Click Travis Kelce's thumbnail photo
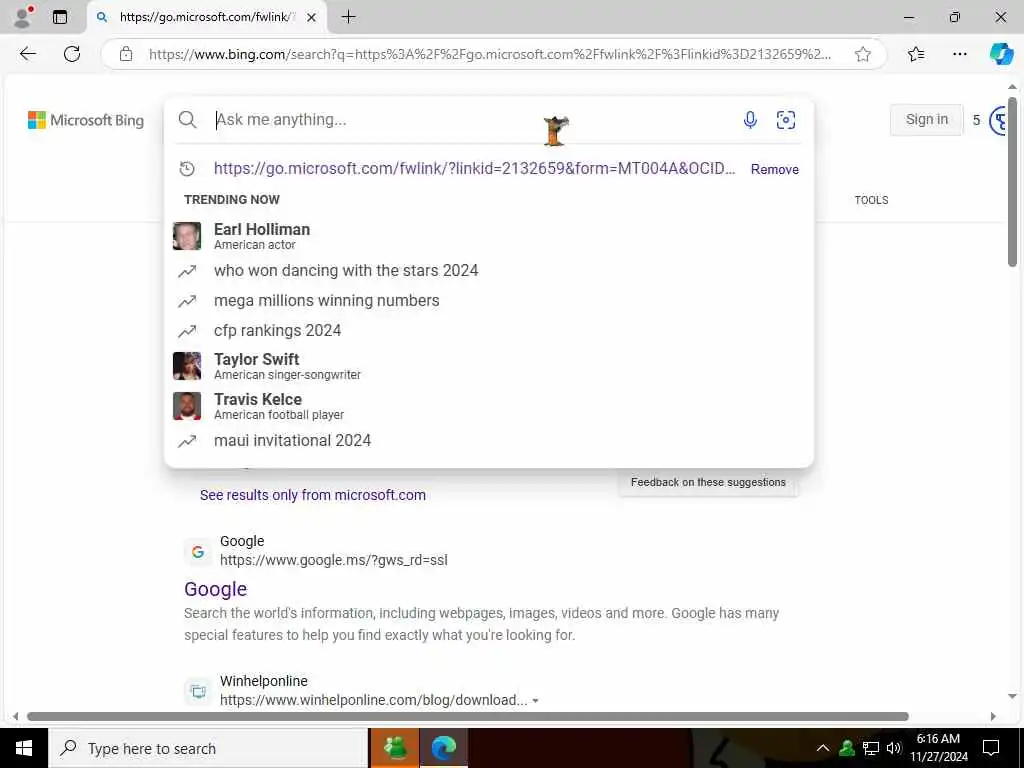This screenshot has width=1024, height=768. (187, 406)
